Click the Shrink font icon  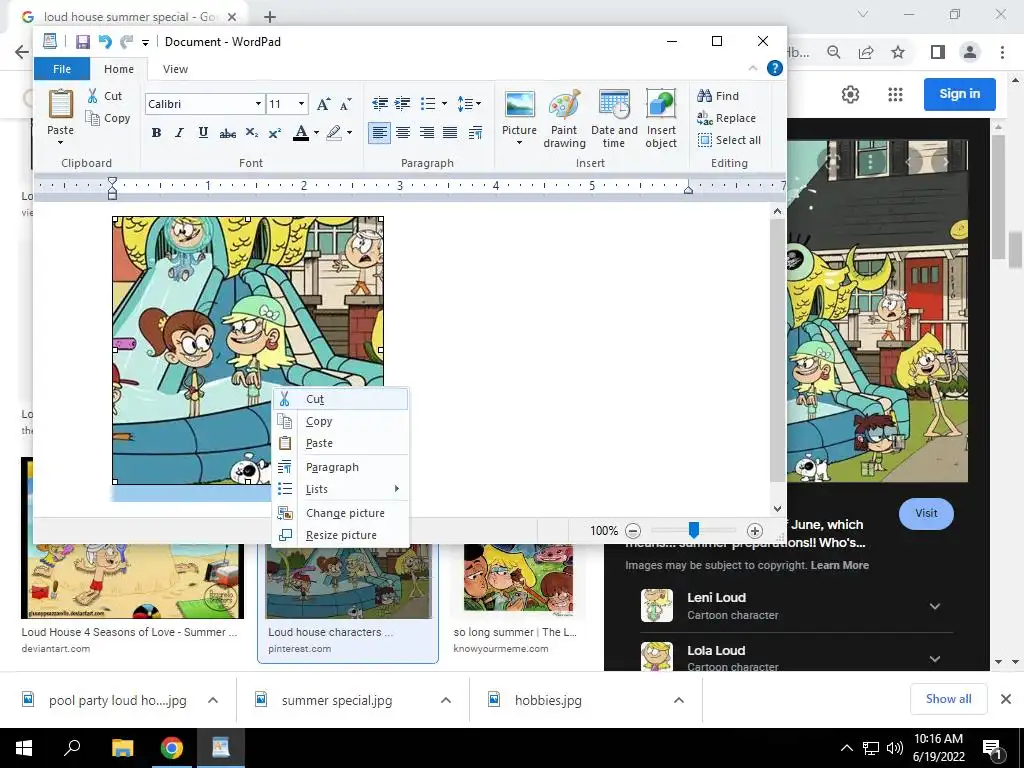(x=345, y=104)
